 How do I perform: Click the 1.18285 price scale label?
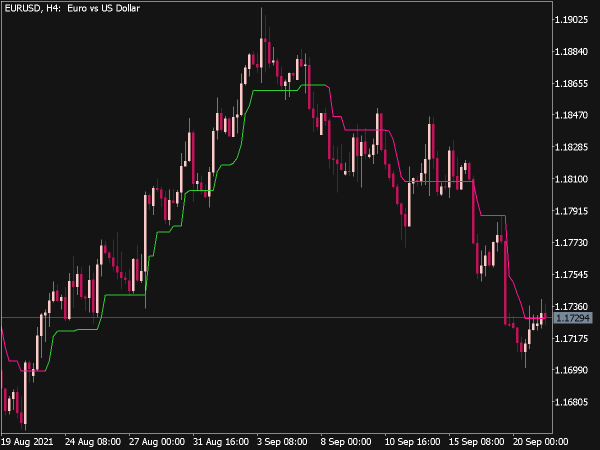571,147
